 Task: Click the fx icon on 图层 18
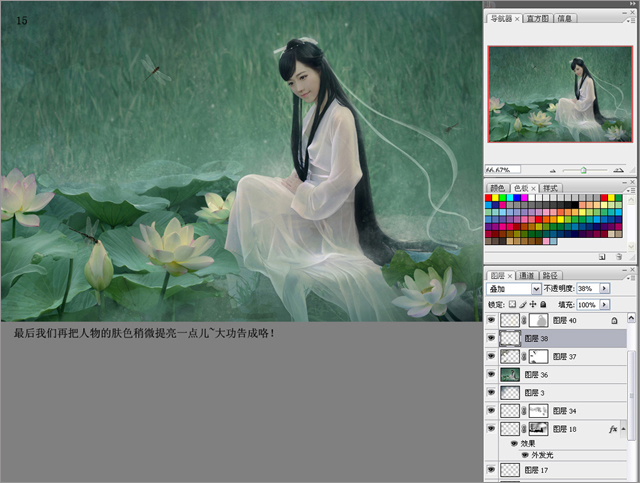(x=613, y=429)
